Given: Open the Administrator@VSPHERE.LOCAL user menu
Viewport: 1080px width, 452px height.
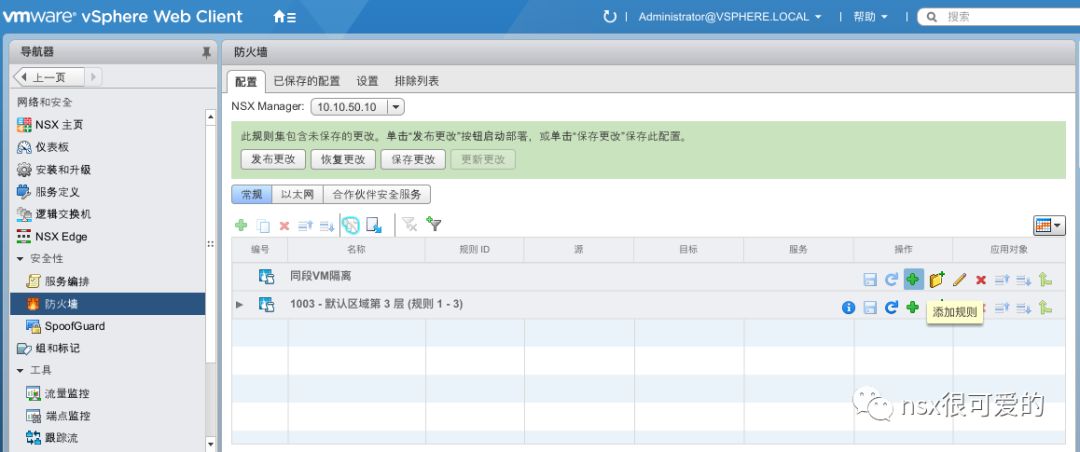Looking at the screenshot, I should (730, 17).
